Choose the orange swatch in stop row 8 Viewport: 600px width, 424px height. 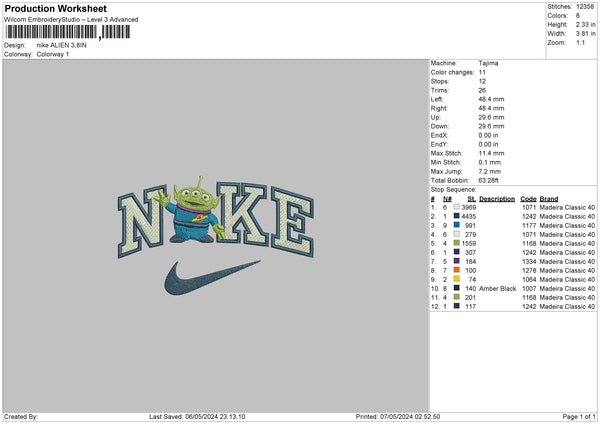pyautogui.click(x=457, y=270)
